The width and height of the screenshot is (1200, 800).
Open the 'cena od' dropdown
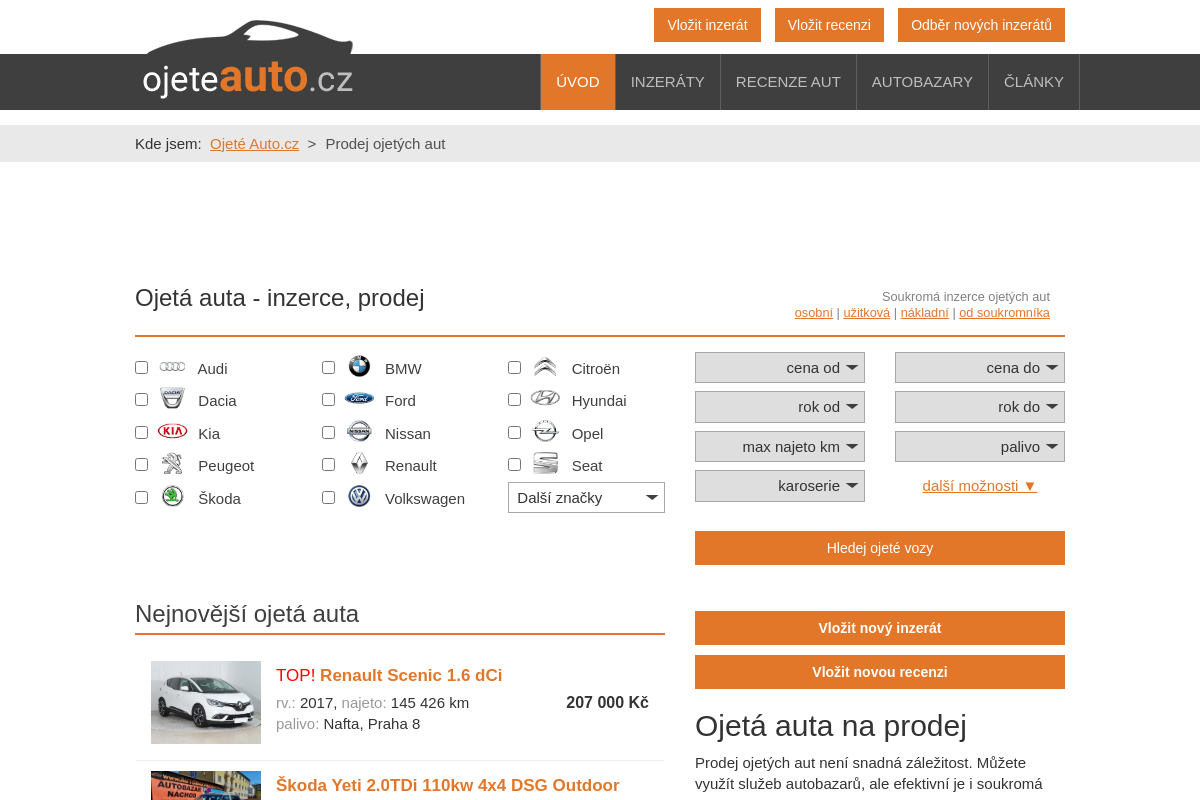779,367
